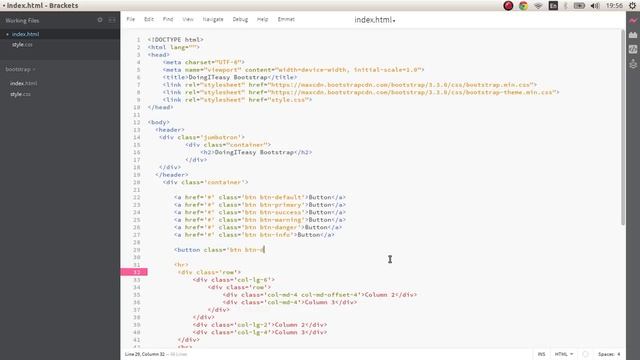Screen dimensions: 640x360
Task: Open the Debug menu
Action: point(240,19)
